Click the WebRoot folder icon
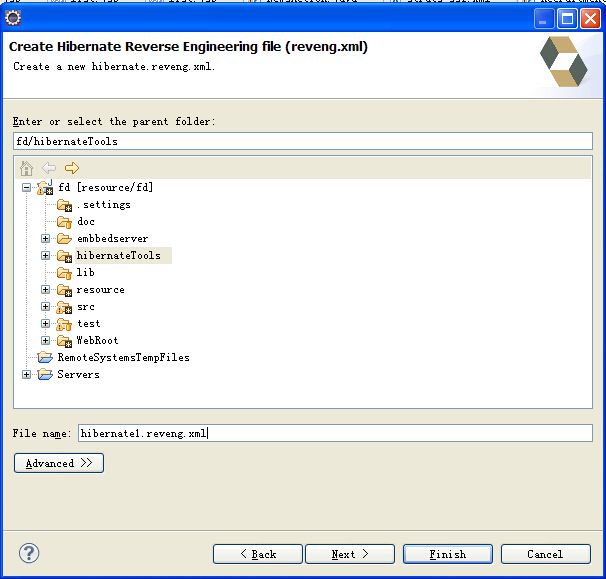This screenshot has width=606, height=579. [64, 341]
